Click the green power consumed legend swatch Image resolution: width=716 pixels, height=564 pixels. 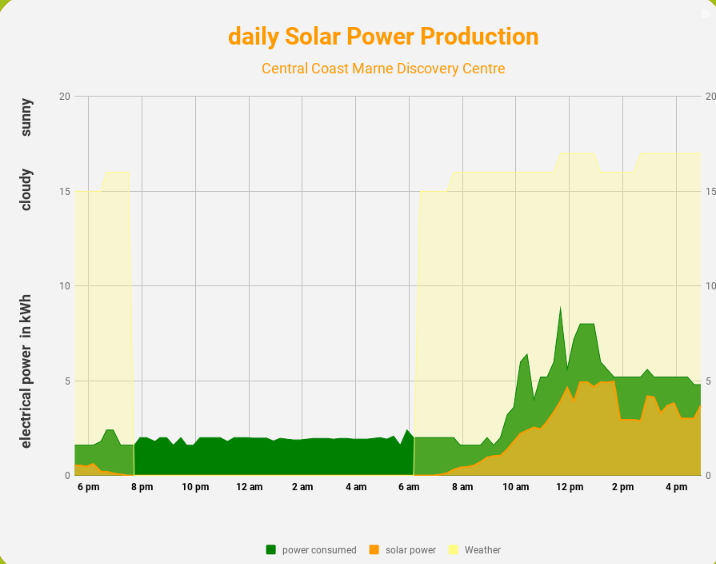271,549
